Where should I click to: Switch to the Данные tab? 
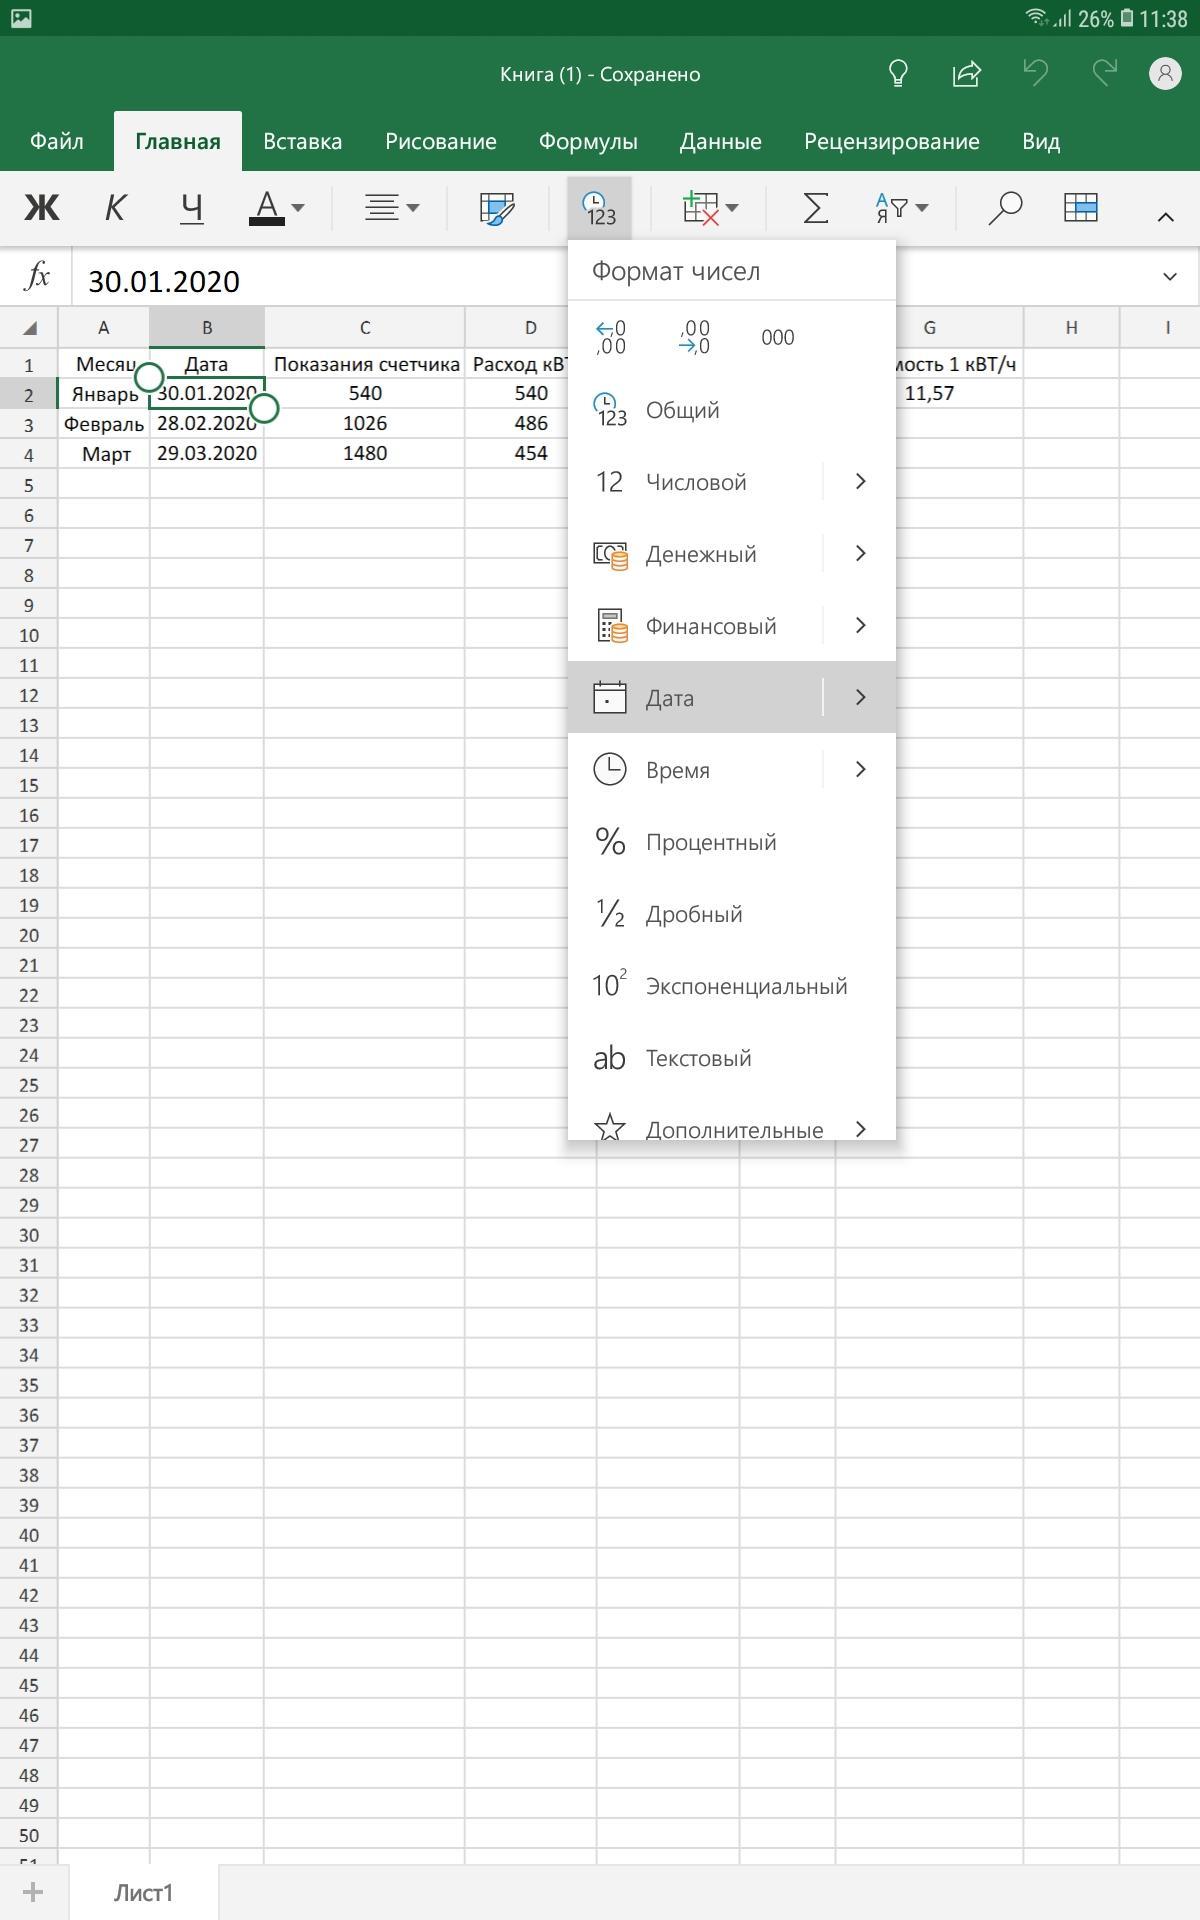(x=721, y=141)
